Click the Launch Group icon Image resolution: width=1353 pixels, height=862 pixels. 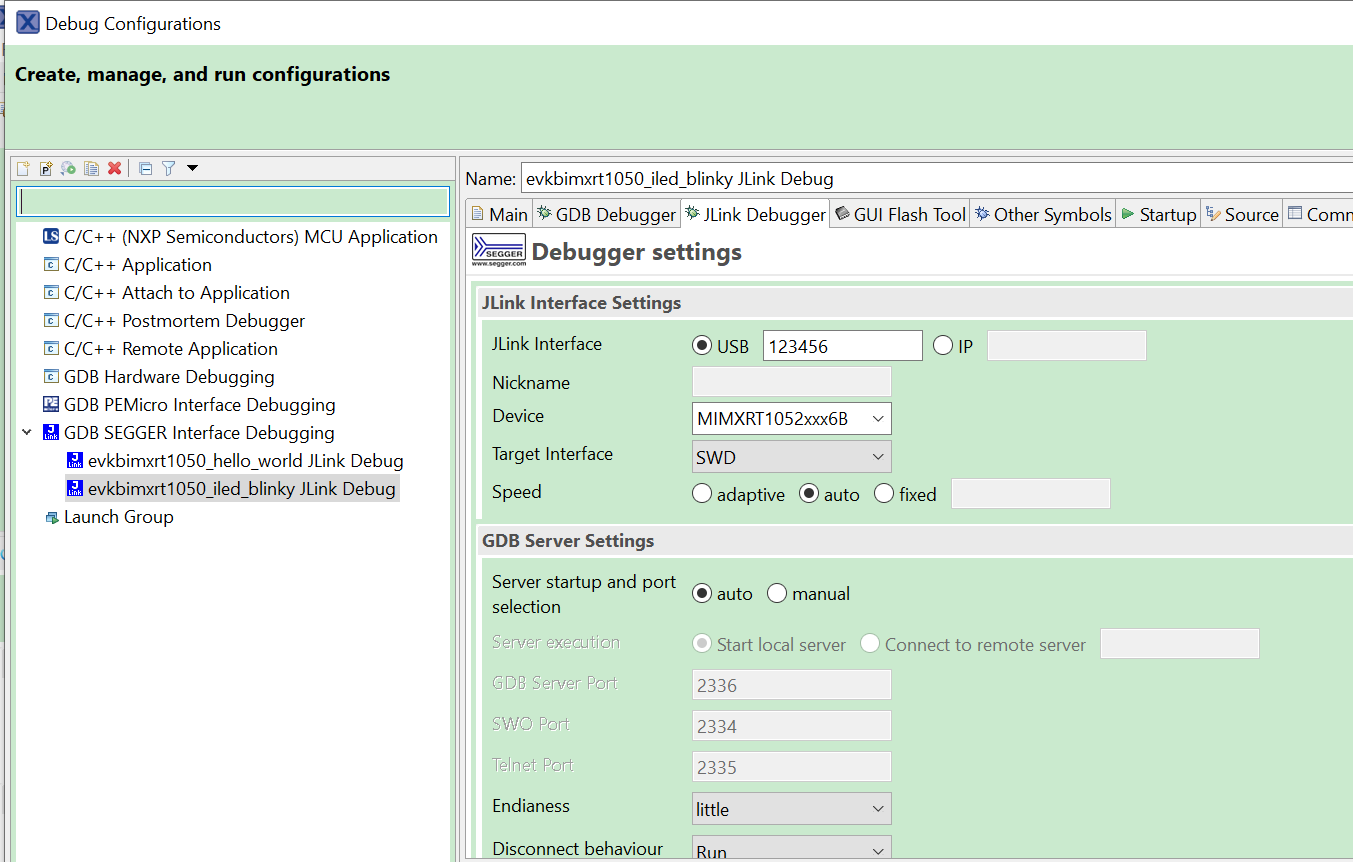coord(51,517)
